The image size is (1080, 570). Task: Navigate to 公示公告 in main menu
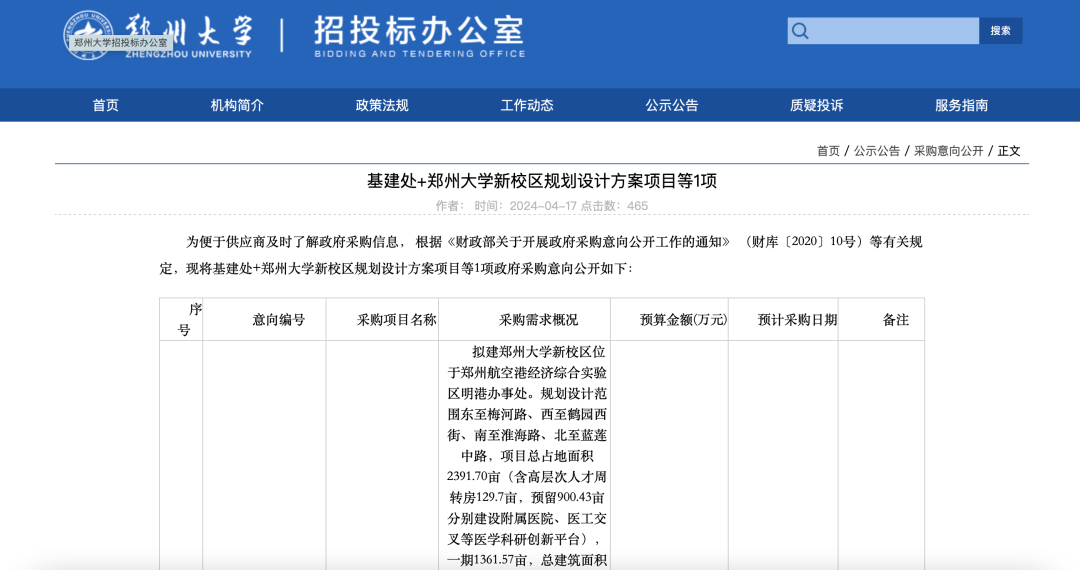pyautogui.click(x=672, y=105)
